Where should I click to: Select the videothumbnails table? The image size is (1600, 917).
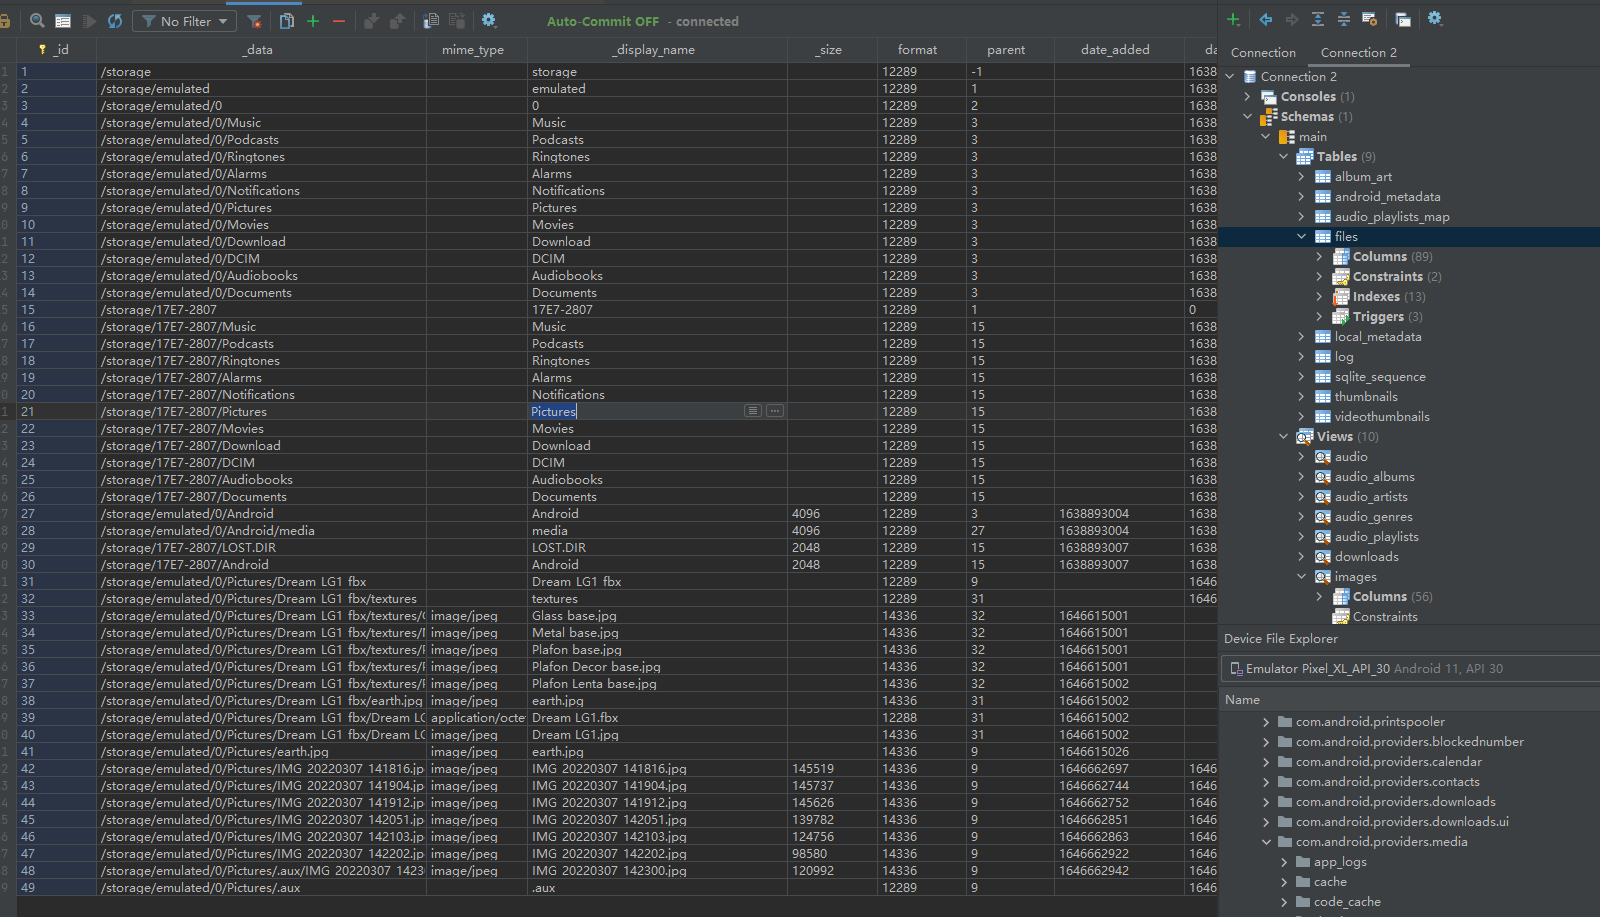[1381, 417]
